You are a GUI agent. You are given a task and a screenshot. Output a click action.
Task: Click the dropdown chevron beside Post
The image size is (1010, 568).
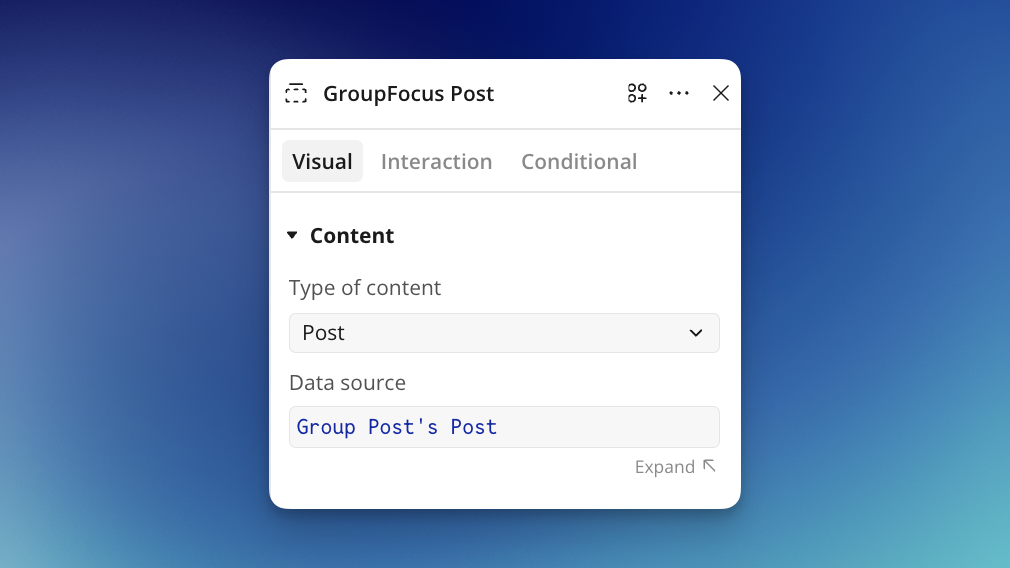696,333
